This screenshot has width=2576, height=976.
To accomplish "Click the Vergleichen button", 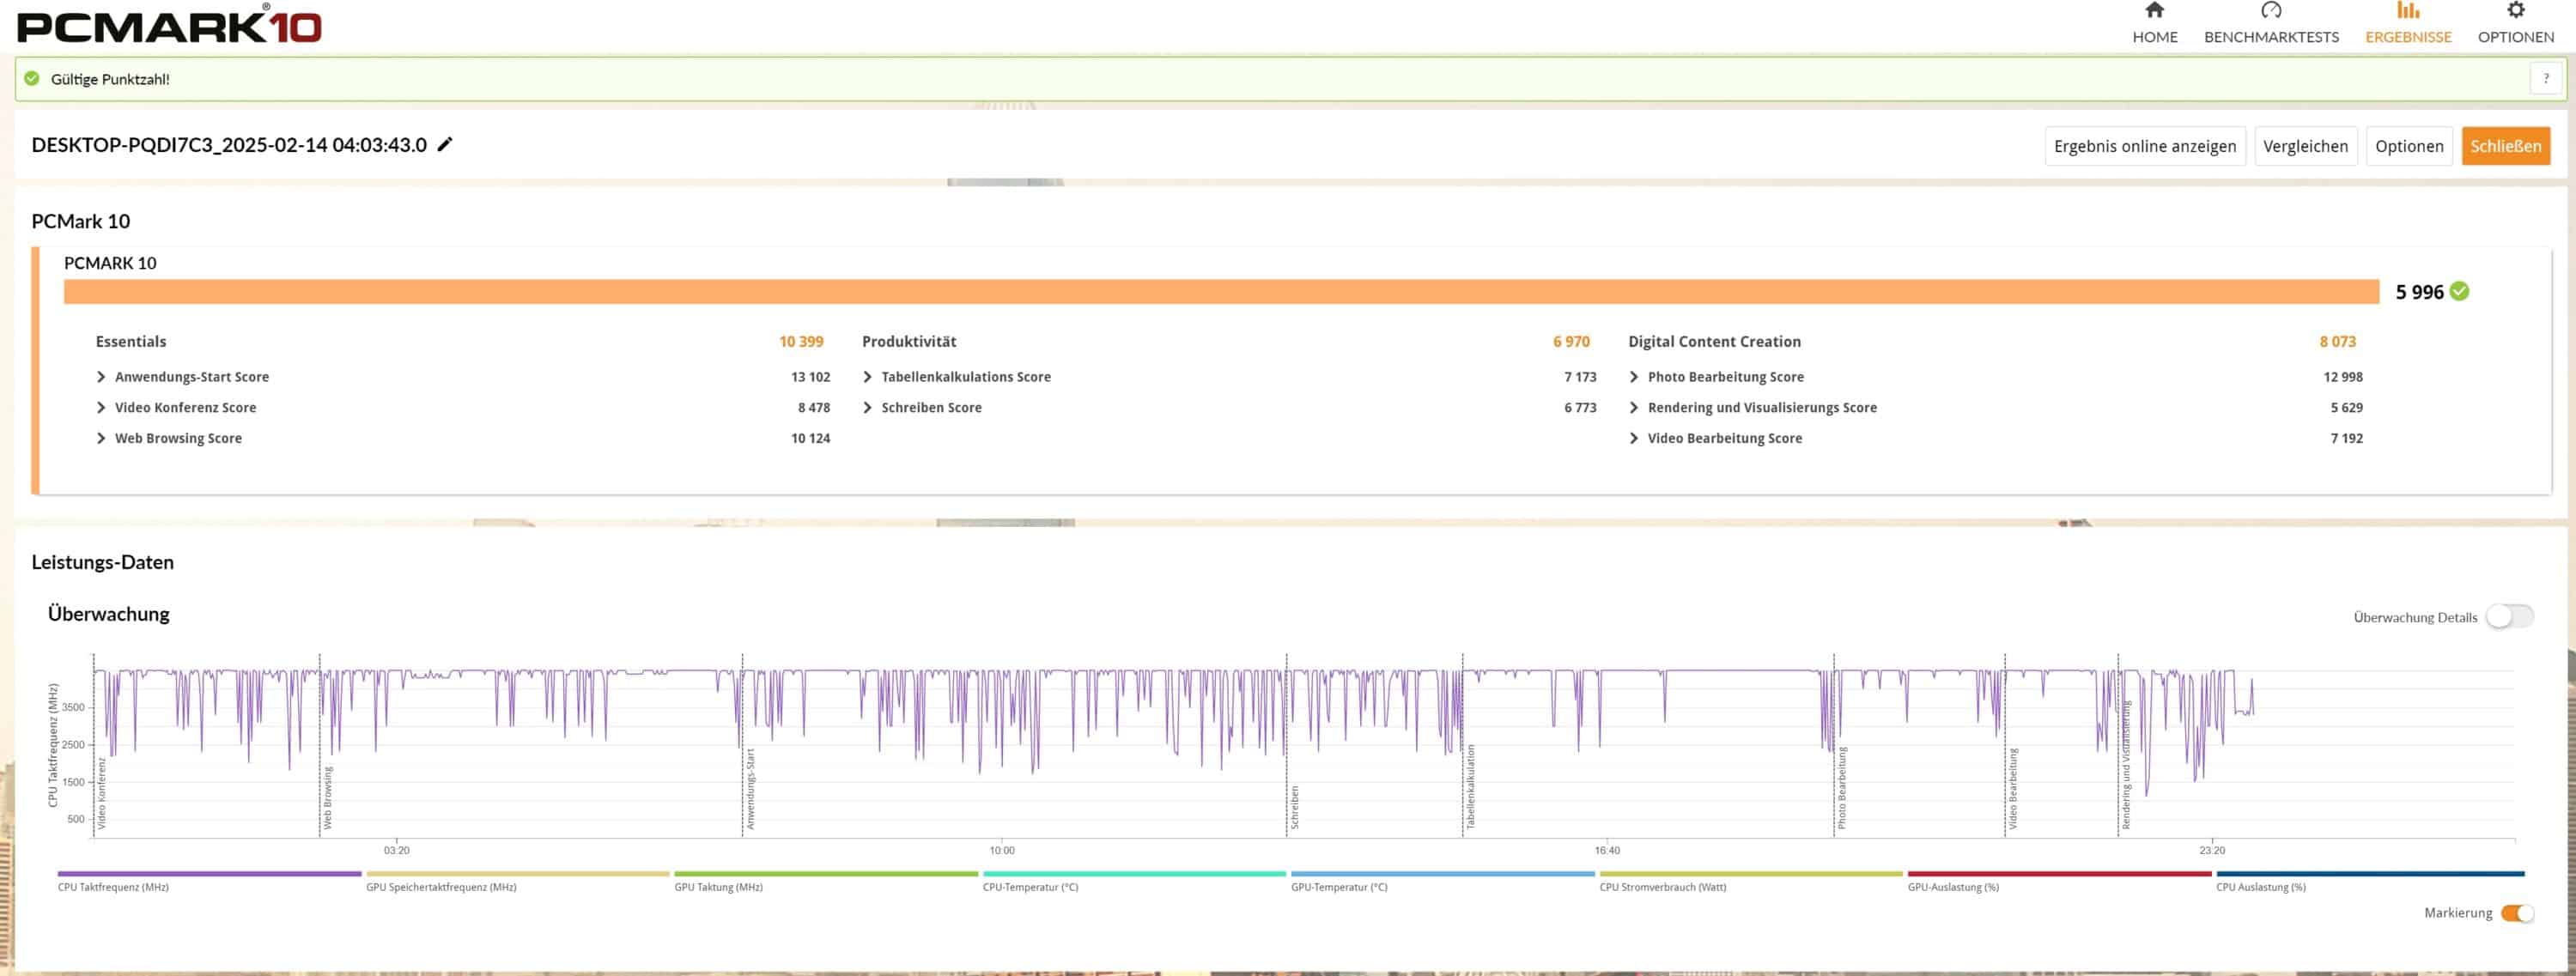I will pos(2305,146).
